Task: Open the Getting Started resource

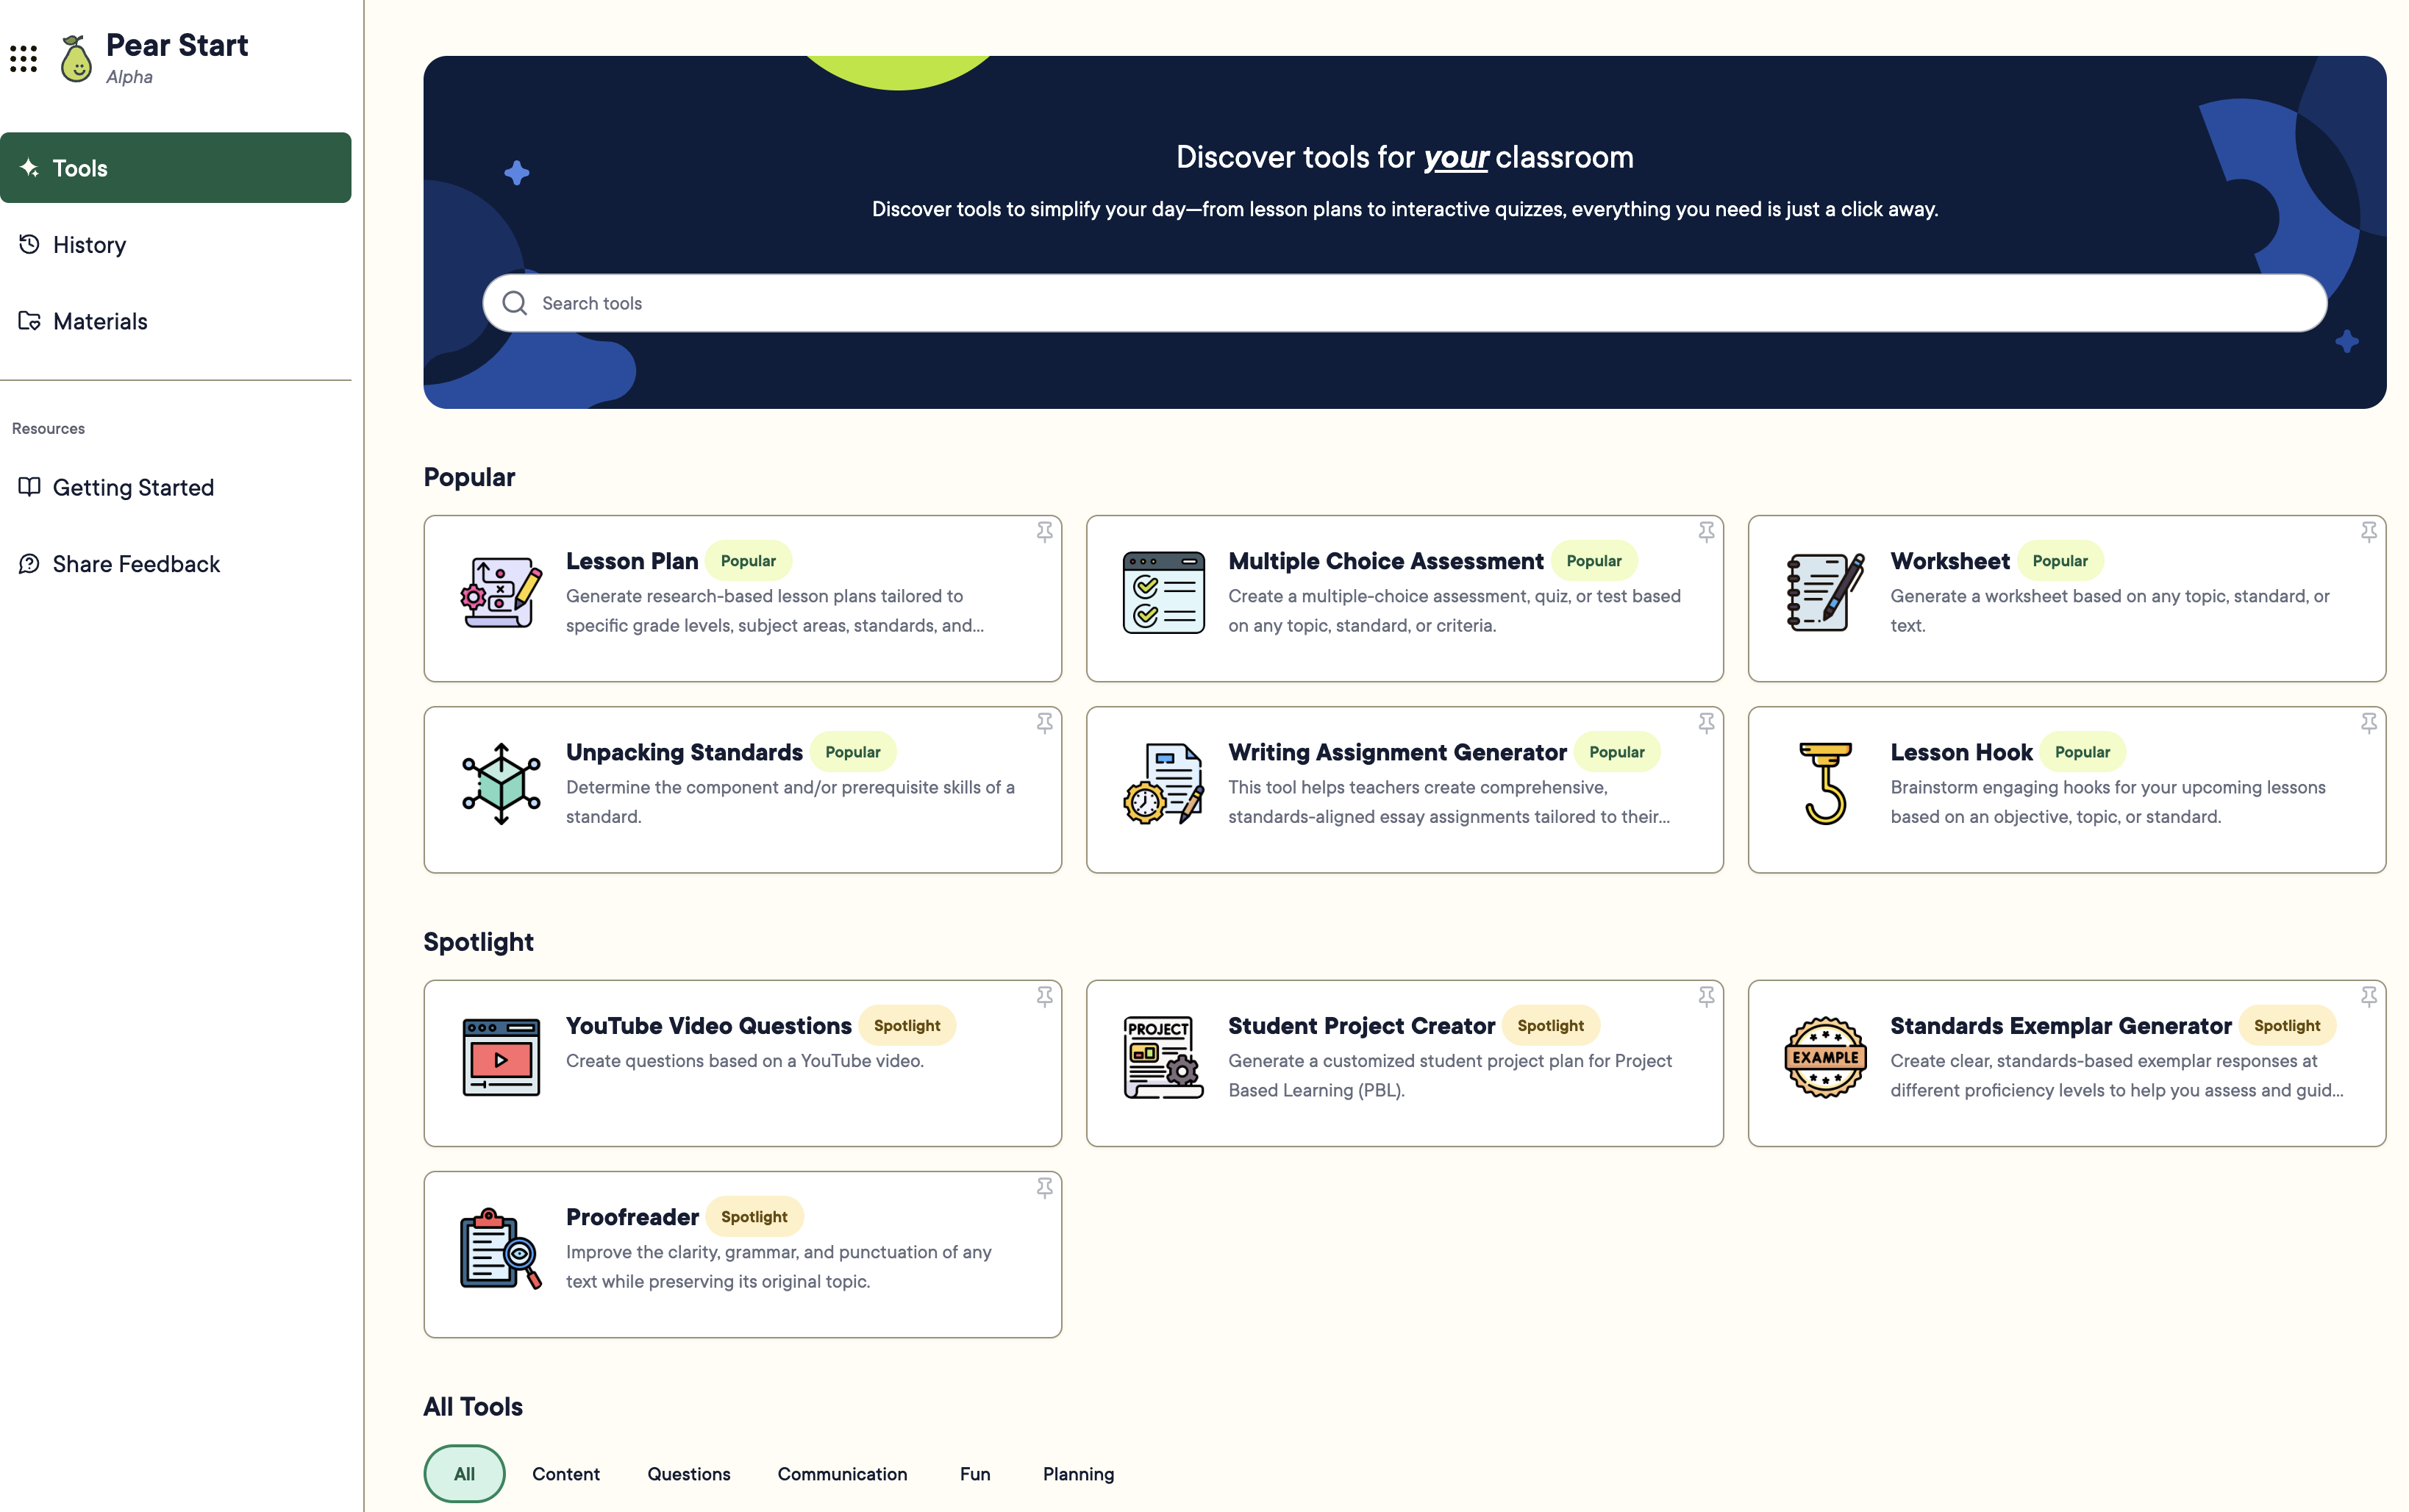Action: click(x=133, y=487)
